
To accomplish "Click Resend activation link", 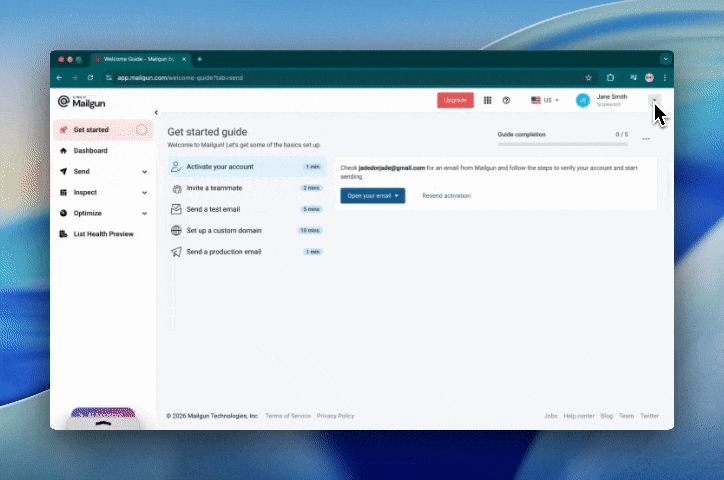I will 446,196.
